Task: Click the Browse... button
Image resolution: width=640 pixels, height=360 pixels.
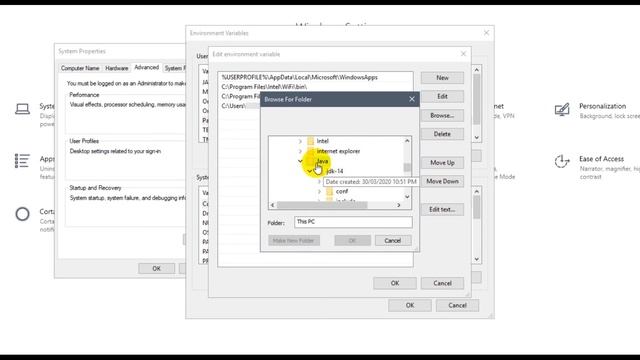Action: [442, 116]
